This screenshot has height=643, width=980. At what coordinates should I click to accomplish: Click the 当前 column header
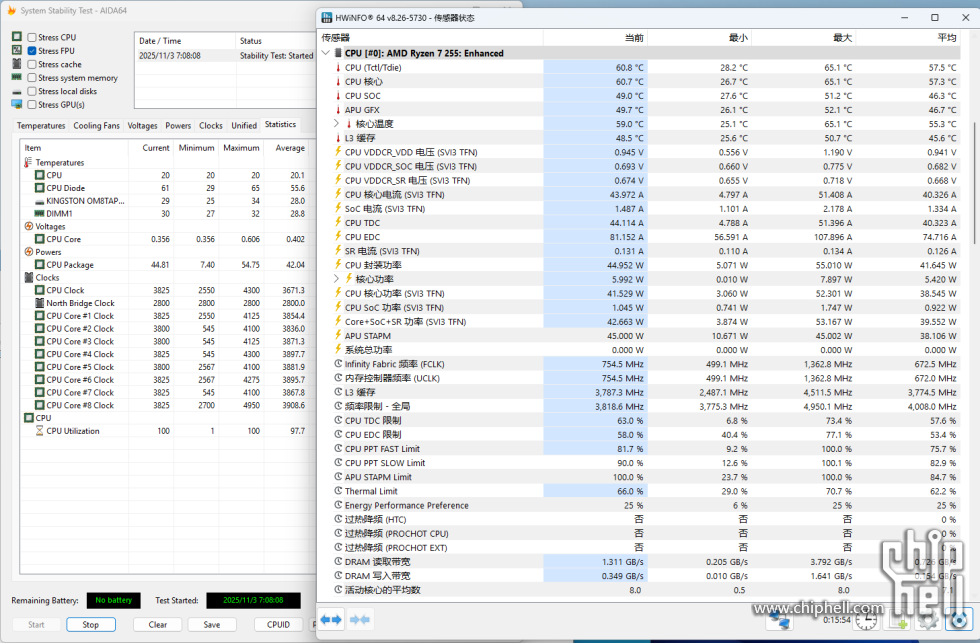[634, 37]
